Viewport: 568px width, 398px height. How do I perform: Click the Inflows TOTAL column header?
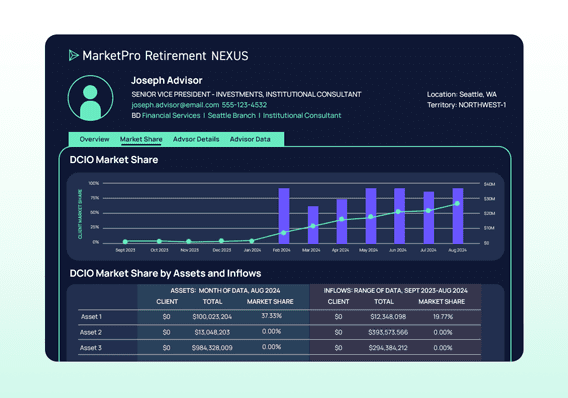point(384,302)
